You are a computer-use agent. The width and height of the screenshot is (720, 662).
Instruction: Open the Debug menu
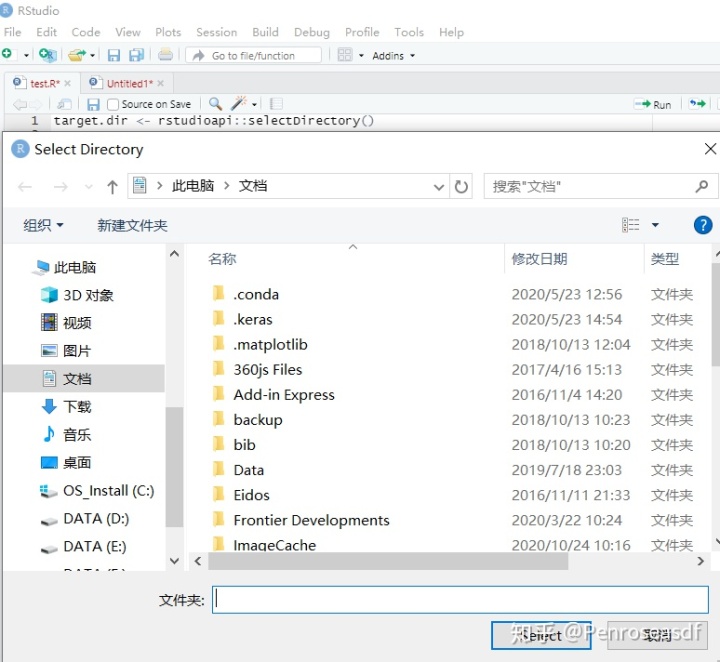point(312,32)
